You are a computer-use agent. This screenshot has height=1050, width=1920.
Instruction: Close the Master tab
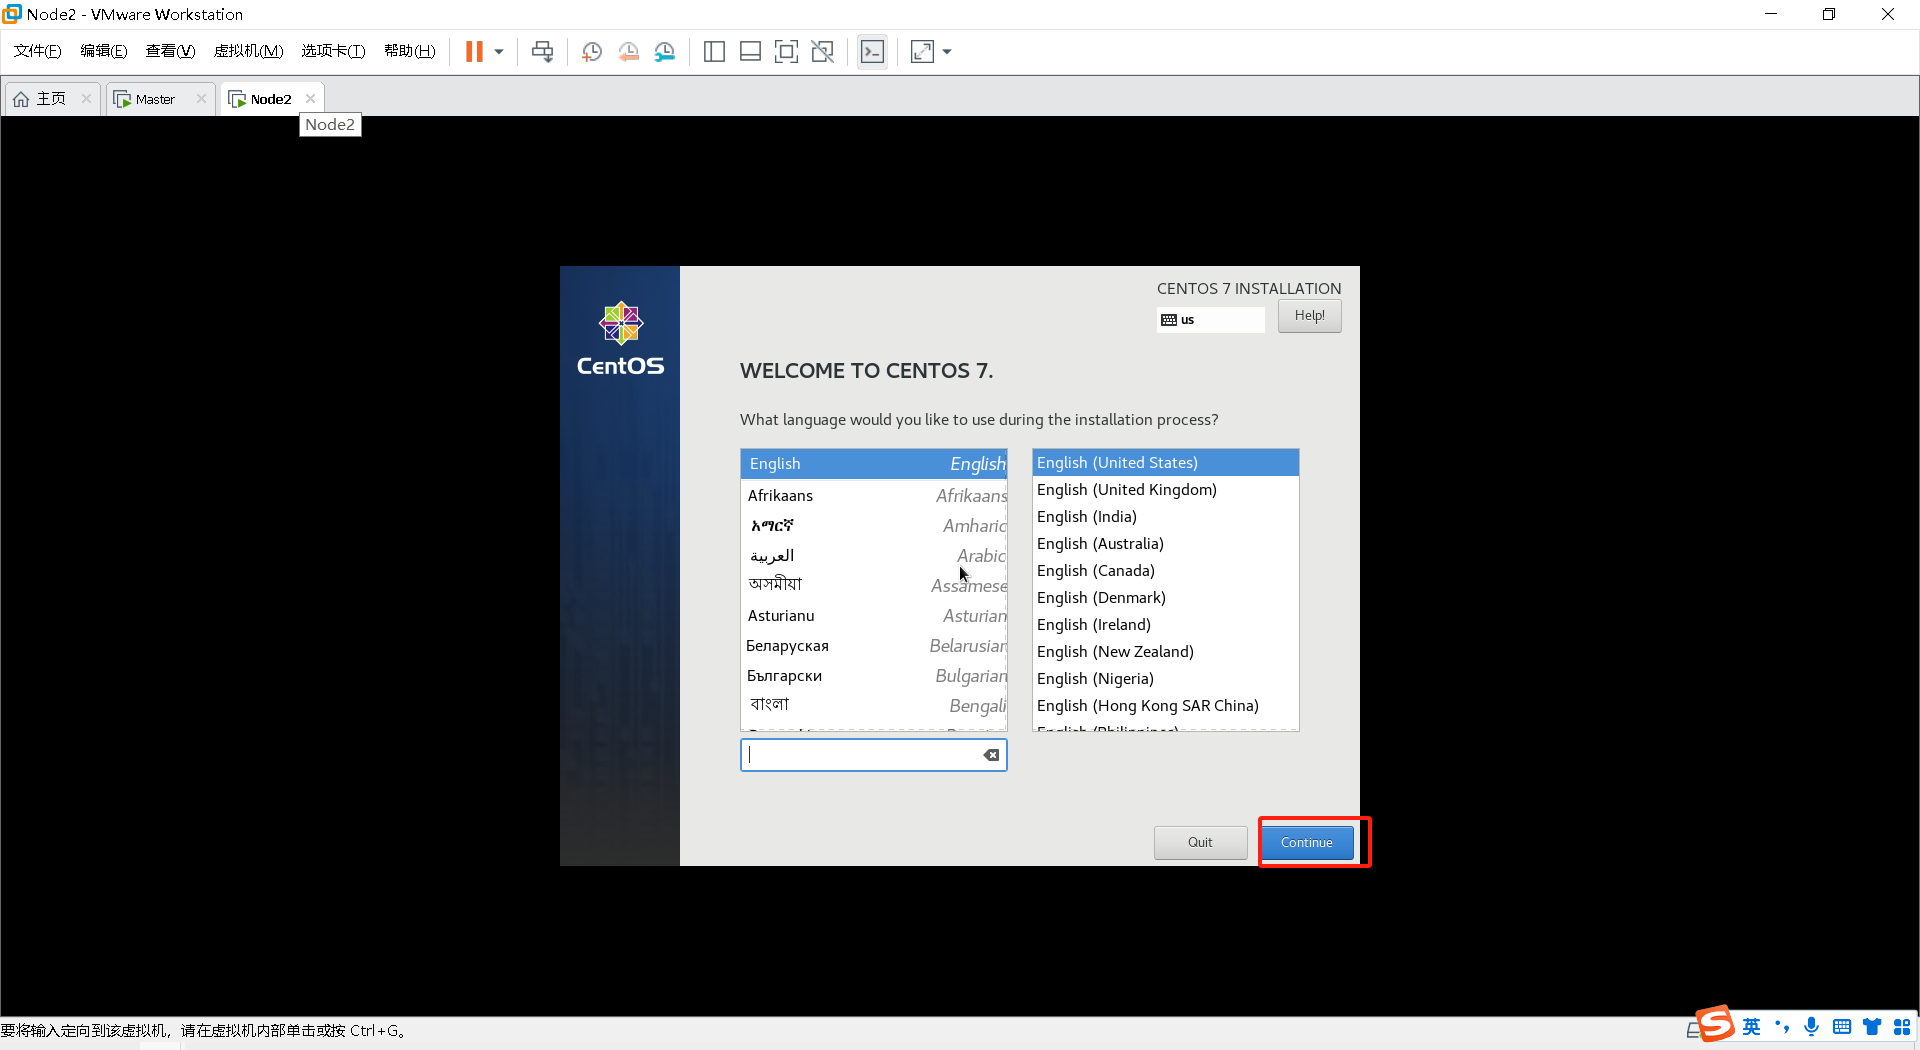pyautogui.click(x=201, y=99)
